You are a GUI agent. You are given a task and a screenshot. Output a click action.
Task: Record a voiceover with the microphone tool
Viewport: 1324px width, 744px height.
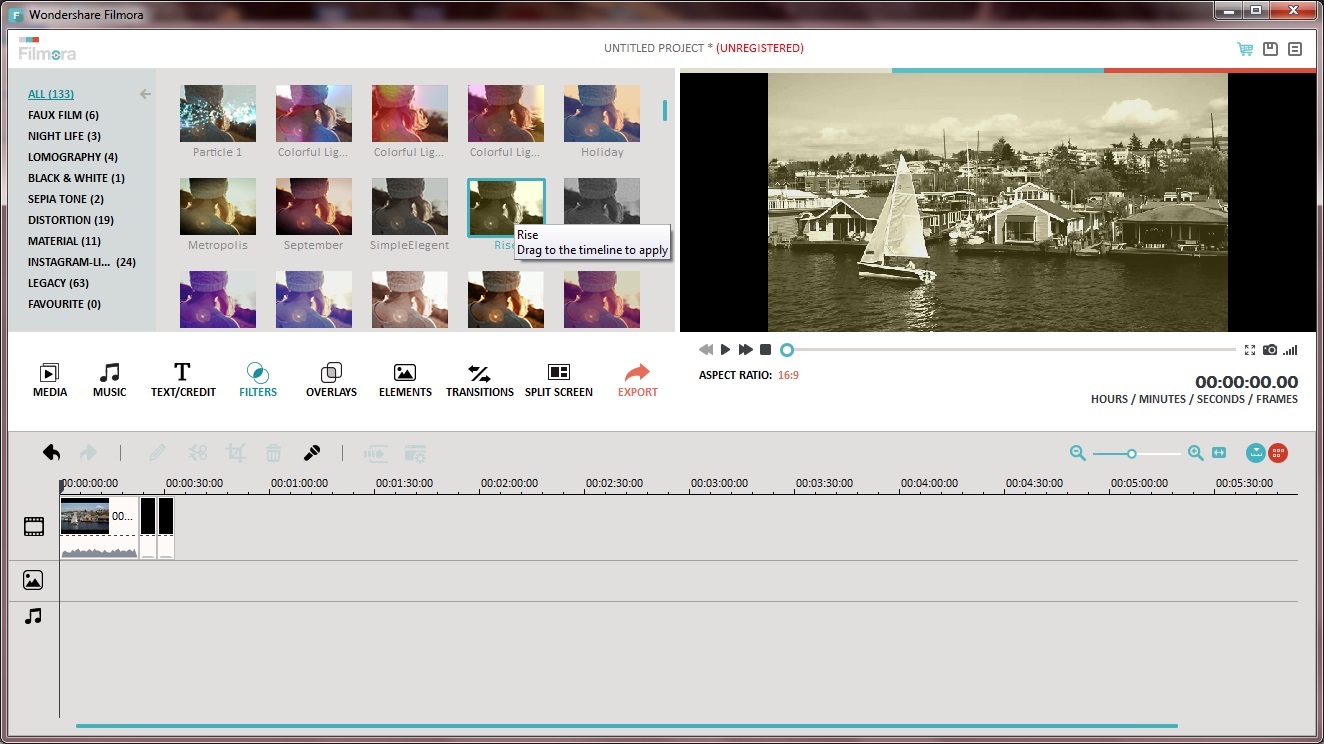[311, 452]
